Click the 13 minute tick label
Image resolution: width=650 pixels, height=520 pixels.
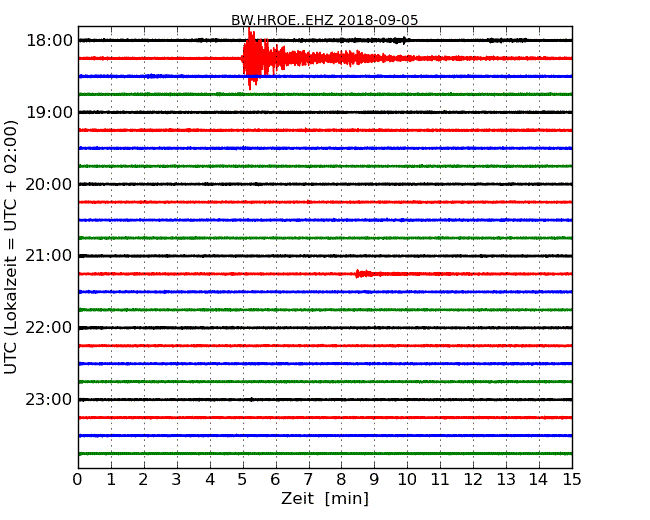coord(506,480)
